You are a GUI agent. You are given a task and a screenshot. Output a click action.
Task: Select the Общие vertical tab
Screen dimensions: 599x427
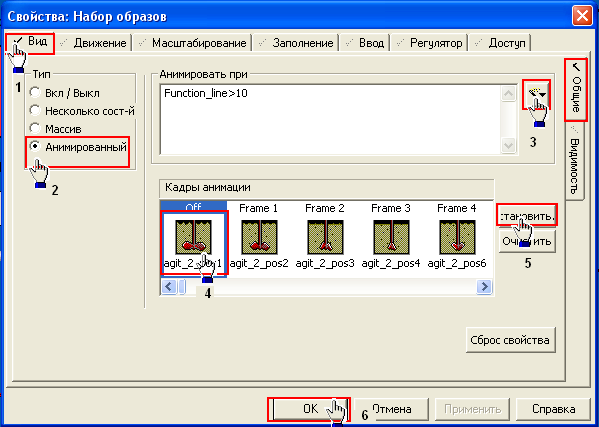click(576, 89)
